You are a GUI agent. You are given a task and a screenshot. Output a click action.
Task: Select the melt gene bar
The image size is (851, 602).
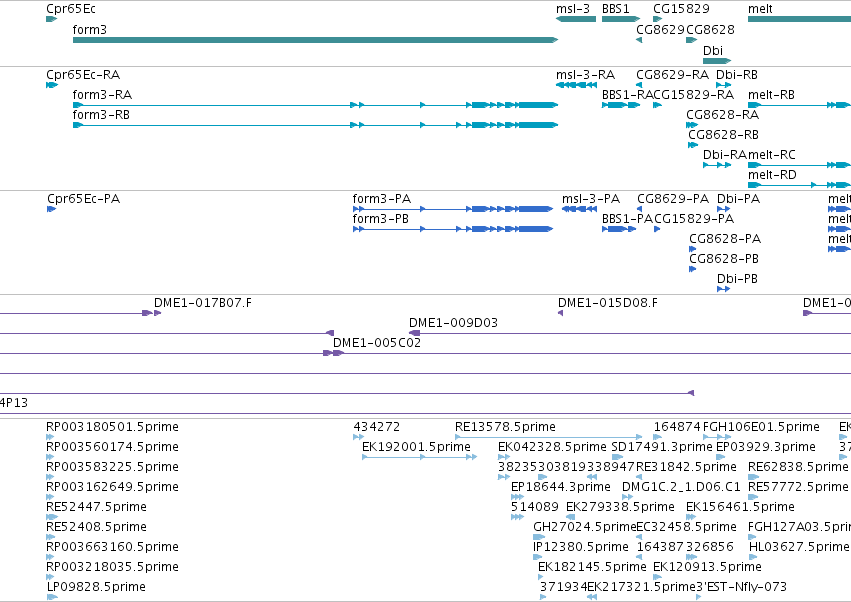799,19
